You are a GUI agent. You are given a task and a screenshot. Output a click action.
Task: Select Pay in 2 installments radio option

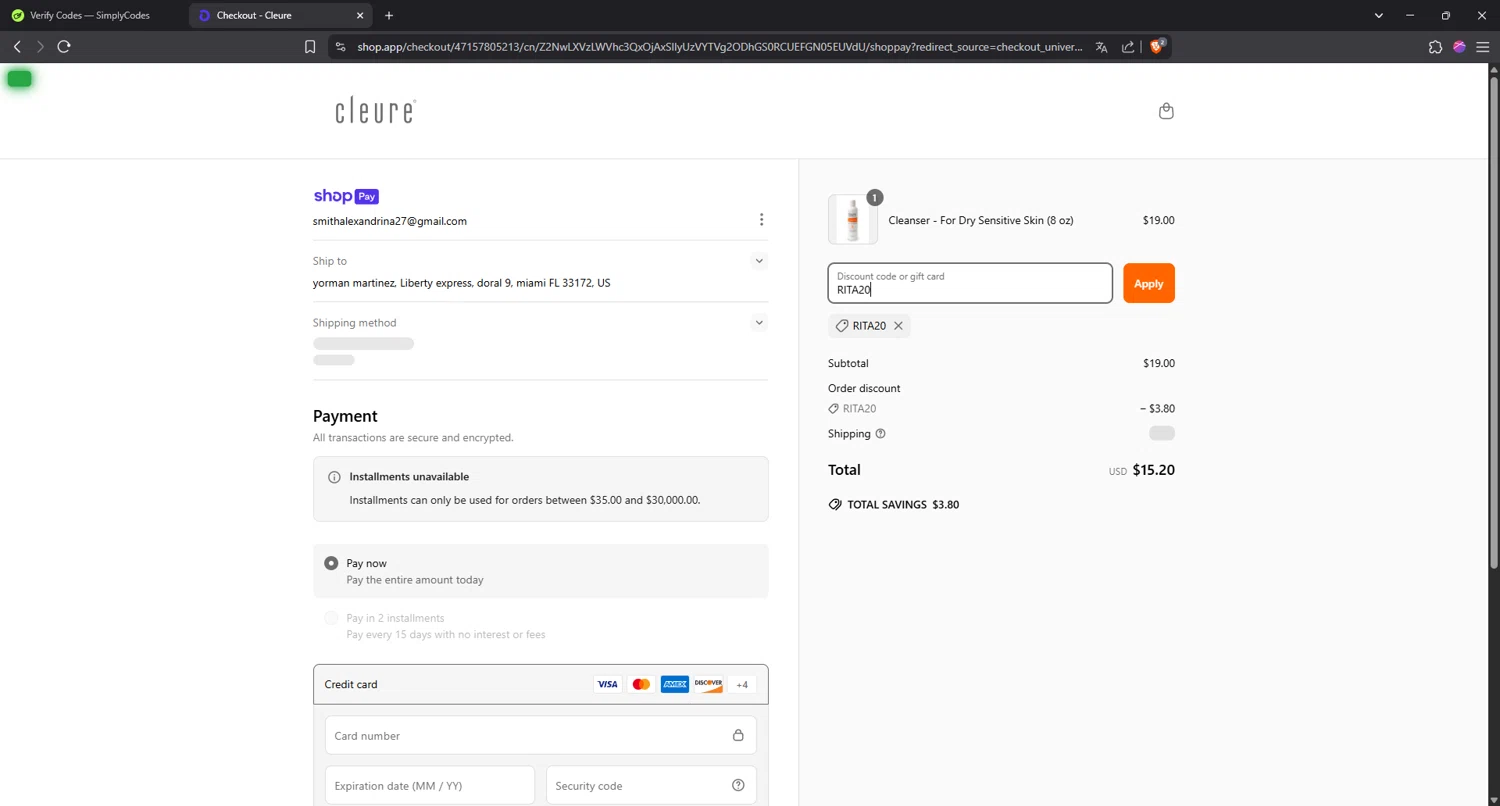click(x=331, y=619)
